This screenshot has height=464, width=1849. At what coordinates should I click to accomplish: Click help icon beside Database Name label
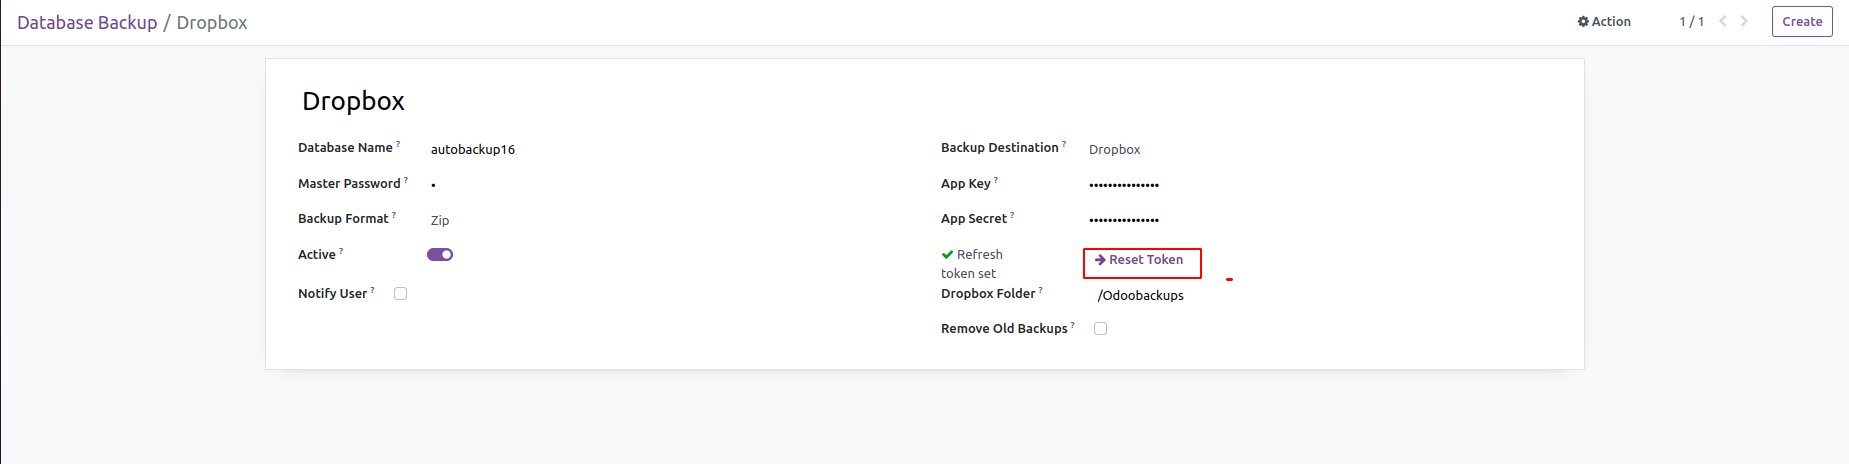point(398,144)
